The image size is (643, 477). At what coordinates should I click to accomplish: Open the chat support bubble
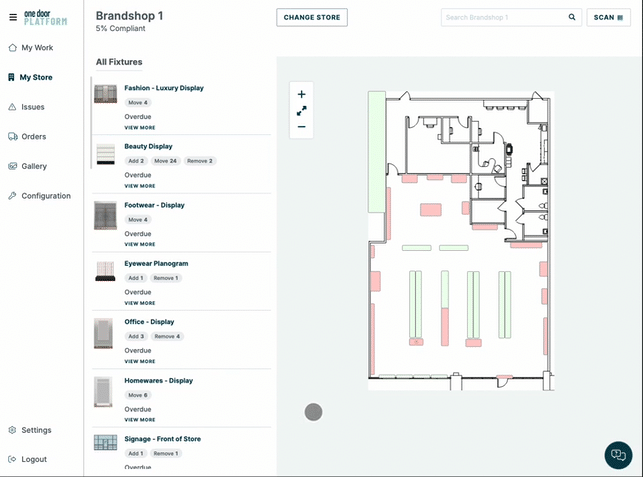pyautogui.click(x=618, y=455)
